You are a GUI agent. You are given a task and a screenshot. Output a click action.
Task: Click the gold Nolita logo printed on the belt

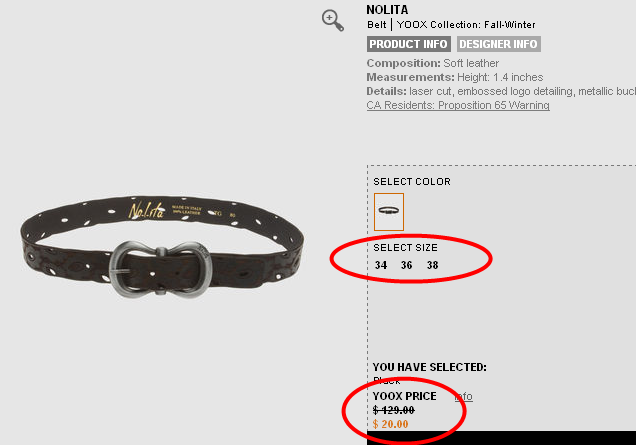[146, 210]
